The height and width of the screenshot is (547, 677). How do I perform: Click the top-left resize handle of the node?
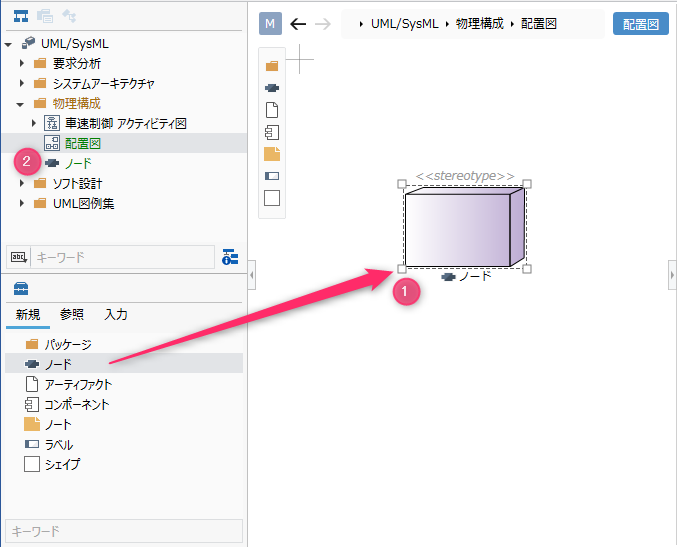(402, 184)
